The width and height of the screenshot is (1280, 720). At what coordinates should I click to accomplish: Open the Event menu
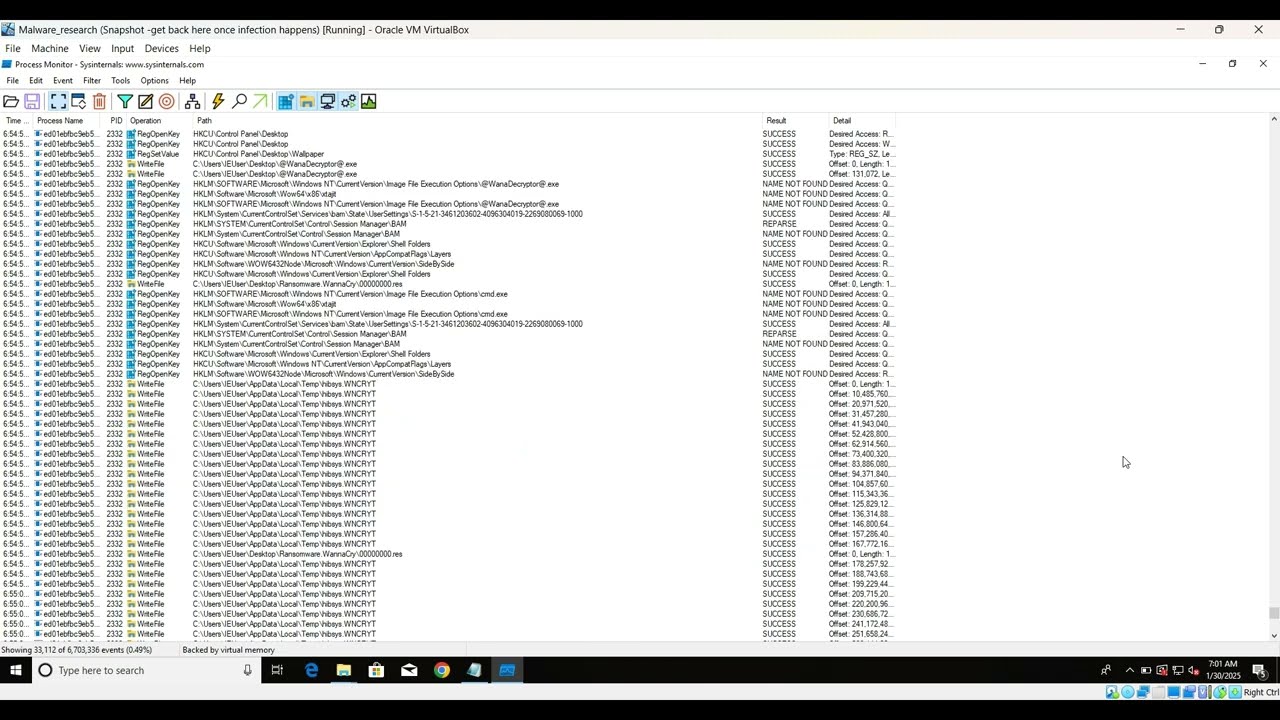63,81
